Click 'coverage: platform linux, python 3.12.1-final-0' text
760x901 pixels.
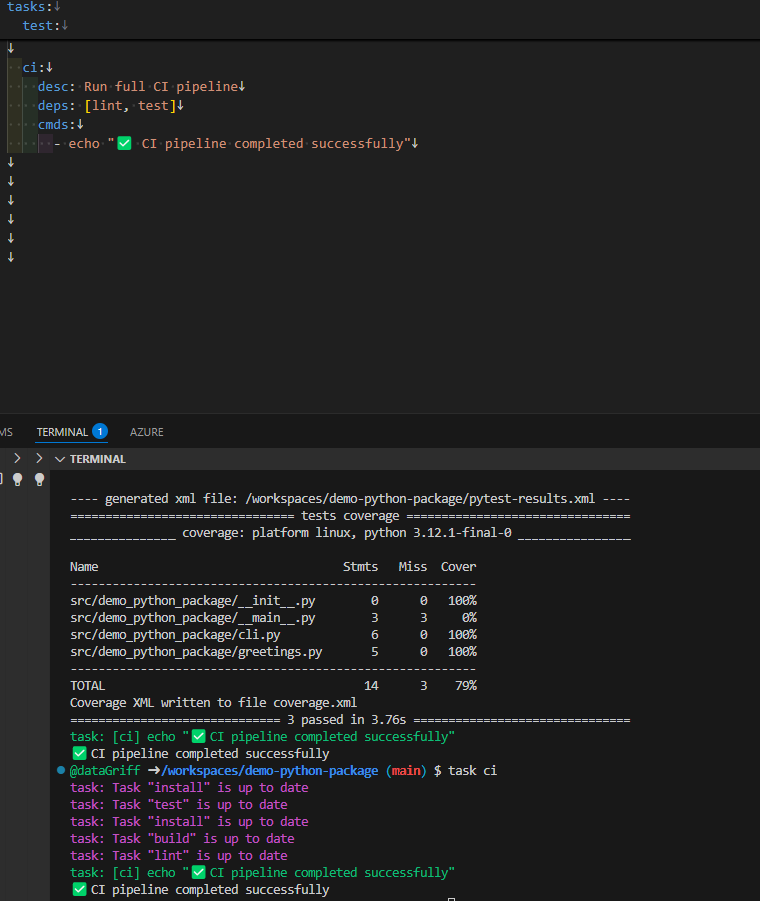pos(346,533)
